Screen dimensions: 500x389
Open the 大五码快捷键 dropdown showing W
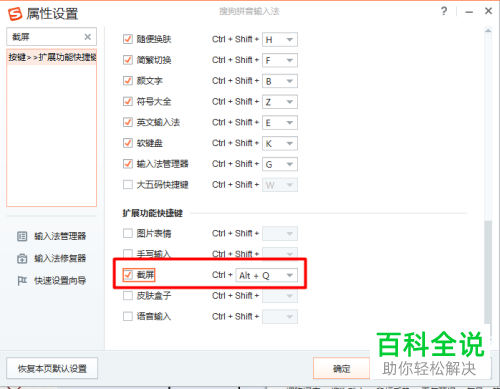[280, 185]
